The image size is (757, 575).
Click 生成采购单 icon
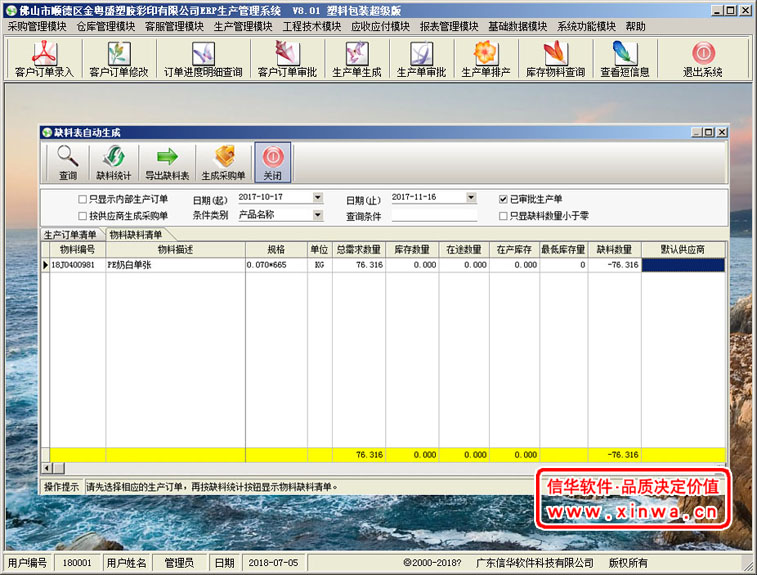coord(224,163)
